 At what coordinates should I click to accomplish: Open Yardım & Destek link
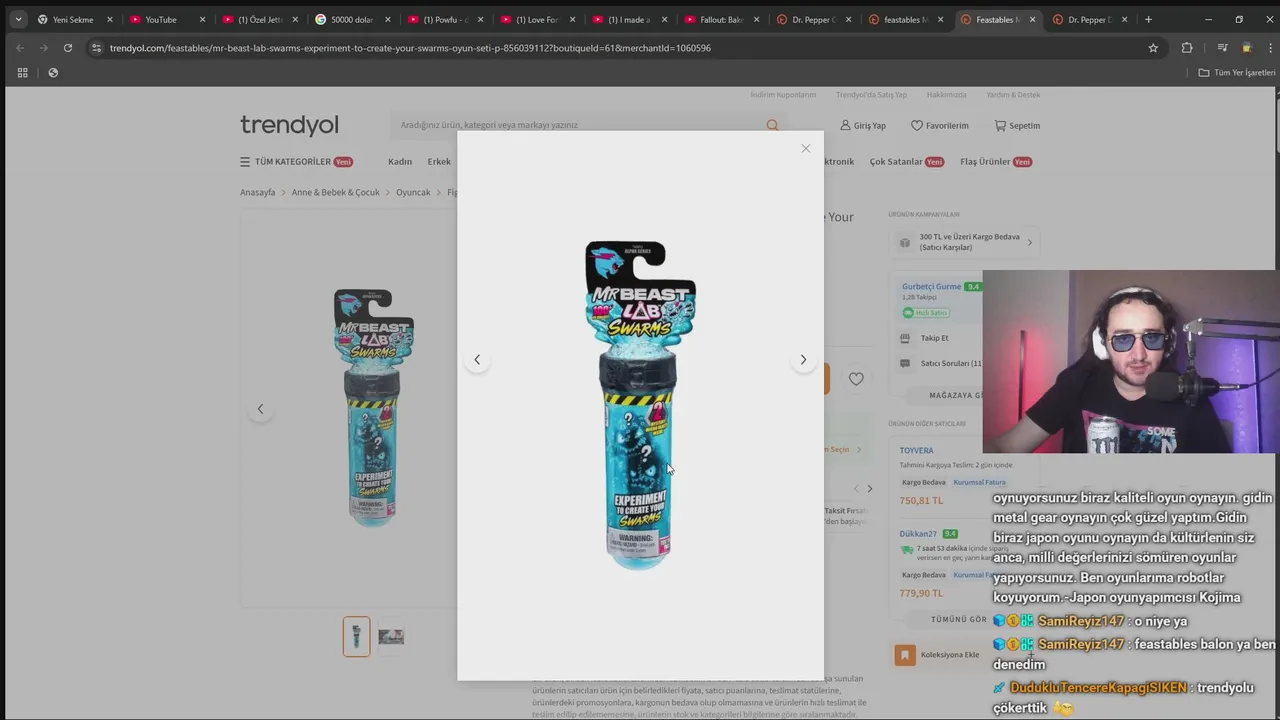coord(1013,95)
